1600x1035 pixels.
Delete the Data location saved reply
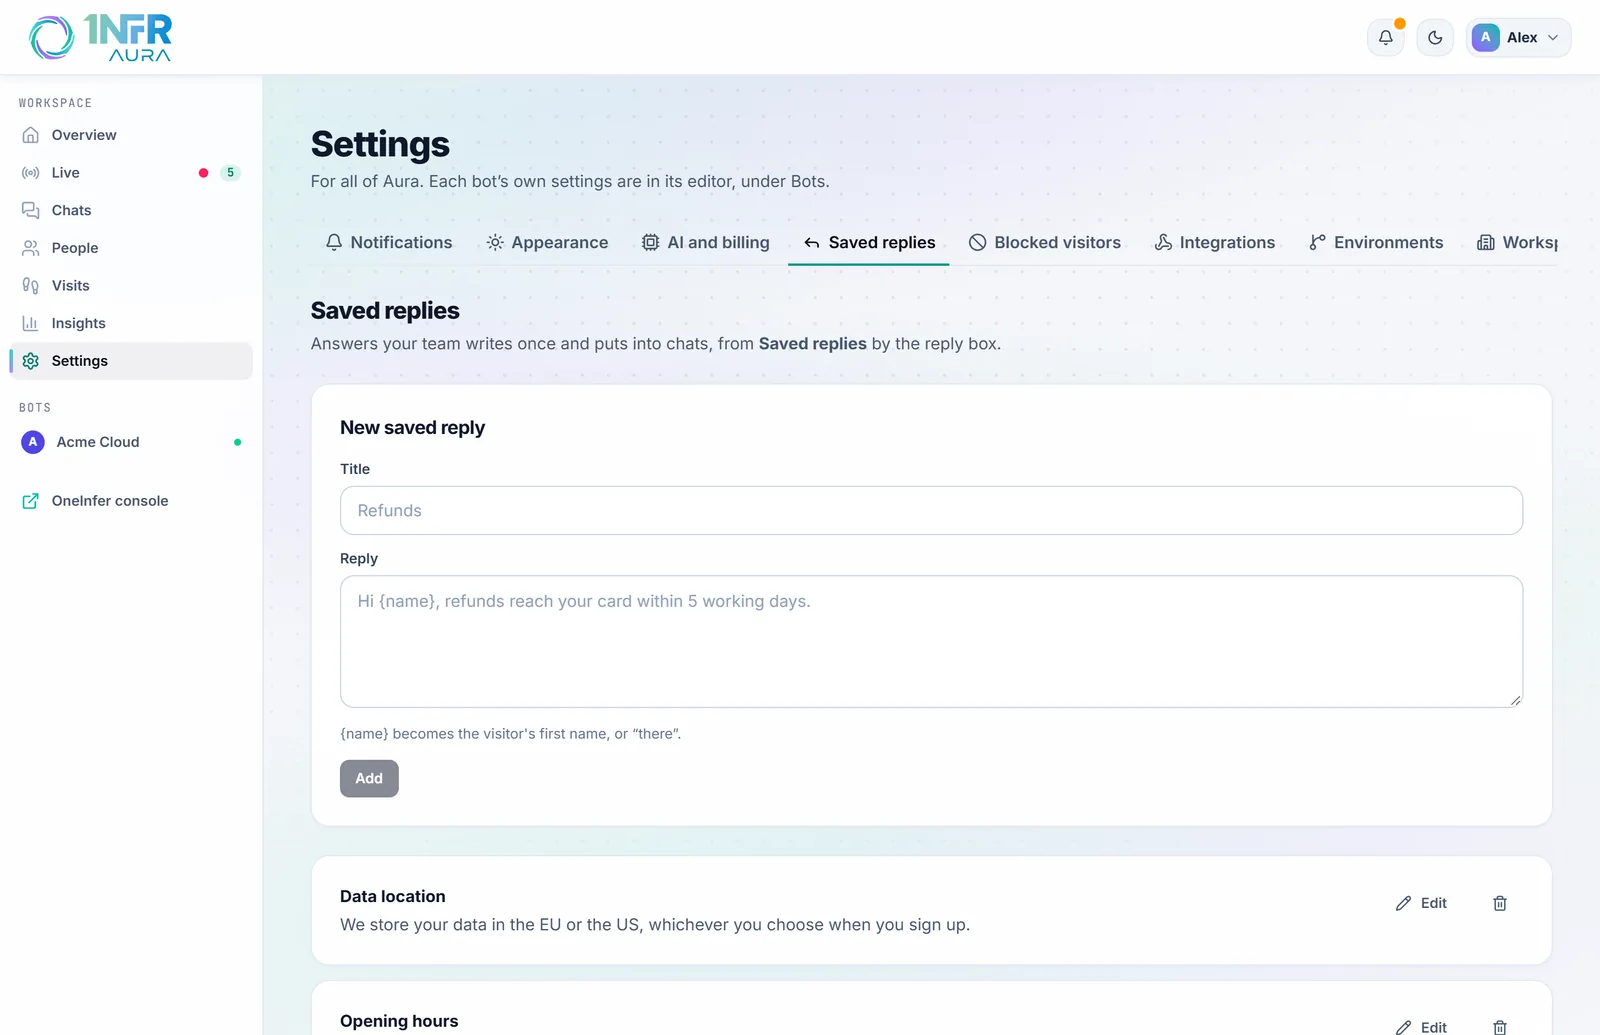coord(1500,903)
